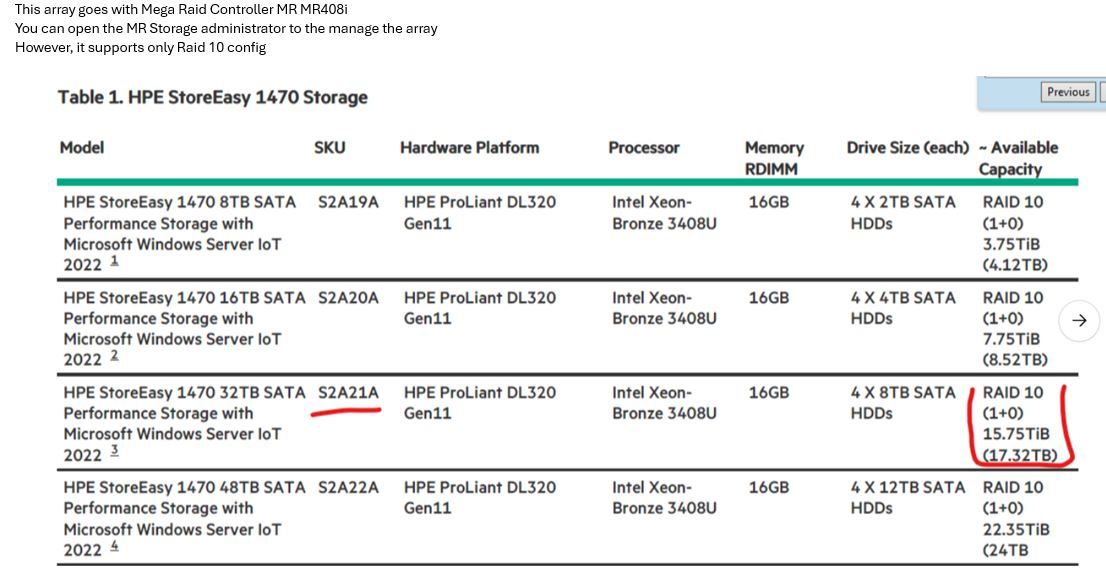Open footnote 3 link after 32TB model
Image resolution: width=1106 pixels, height=579 pixels.
(x=114, y=451)
